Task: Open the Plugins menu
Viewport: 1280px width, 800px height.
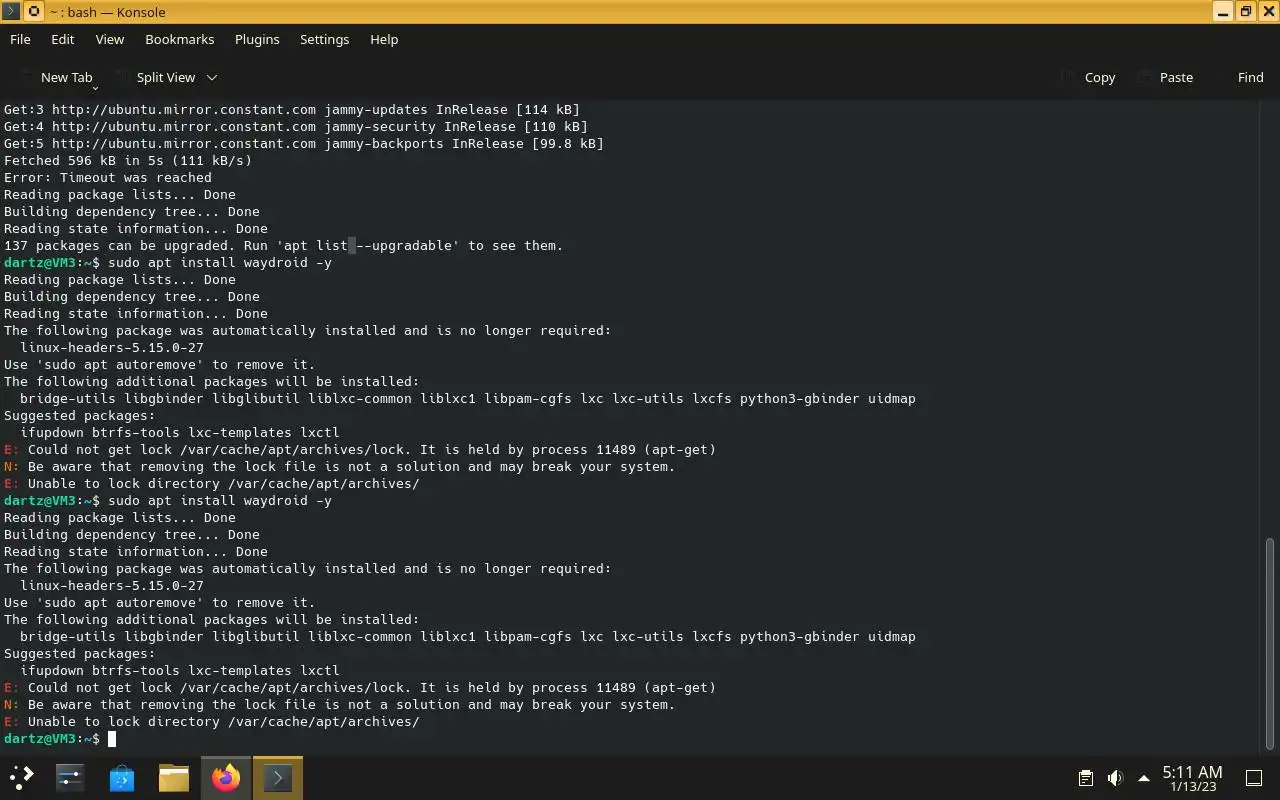Action: (257, 39)
